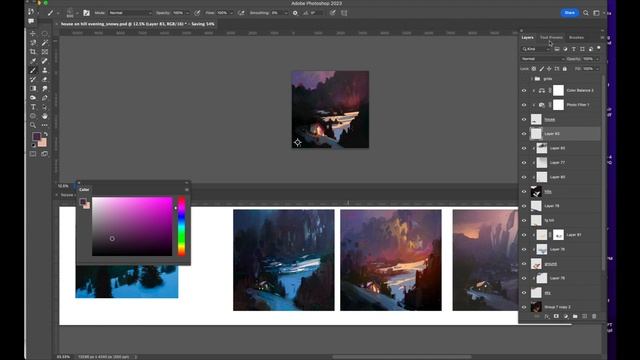Lock transparent pixels in Layers panel
640x360 pixels.
click(x=534, y=69)
